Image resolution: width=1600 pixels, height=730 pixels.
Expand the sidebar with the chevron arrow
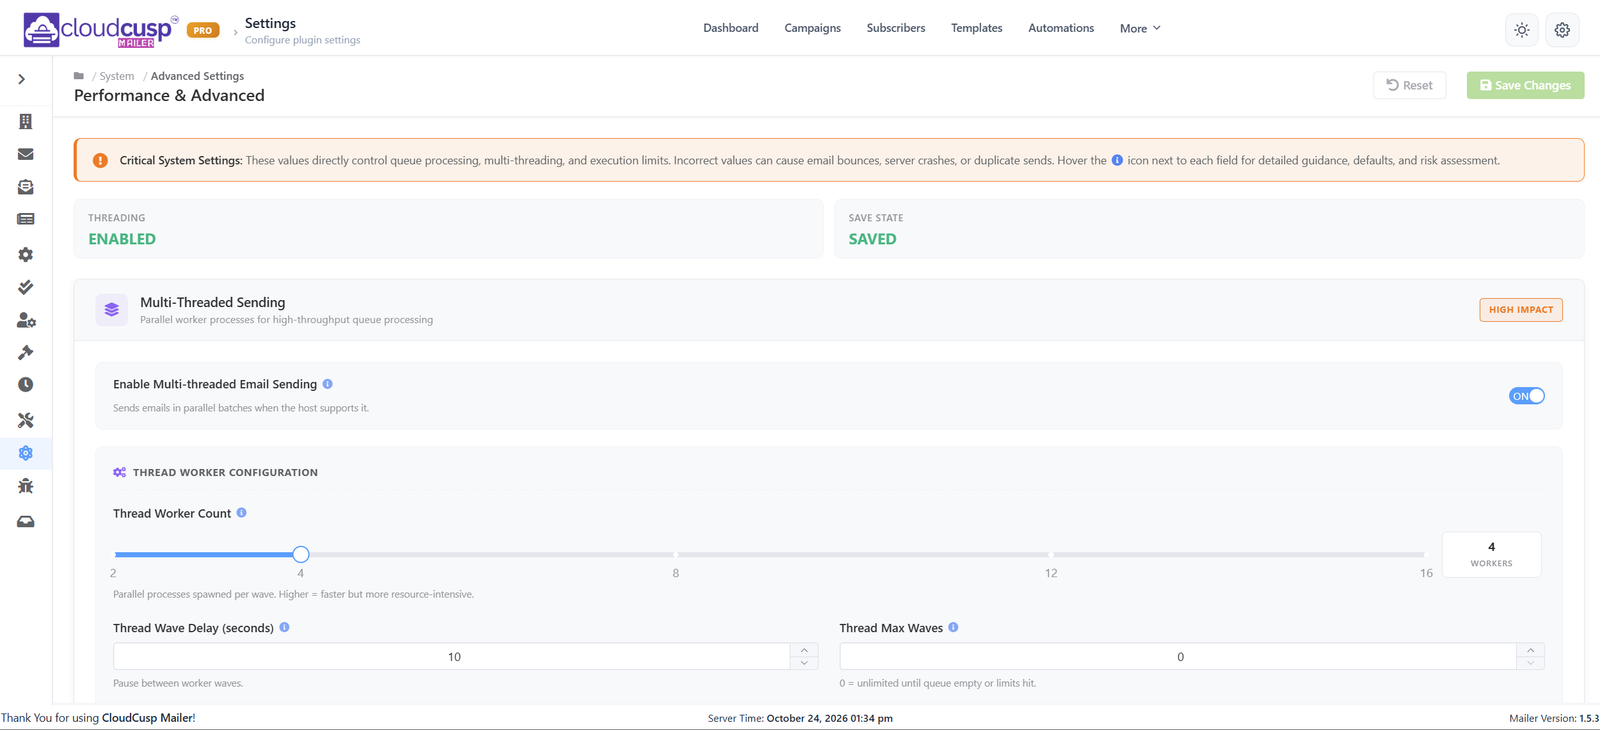[22, 79]
